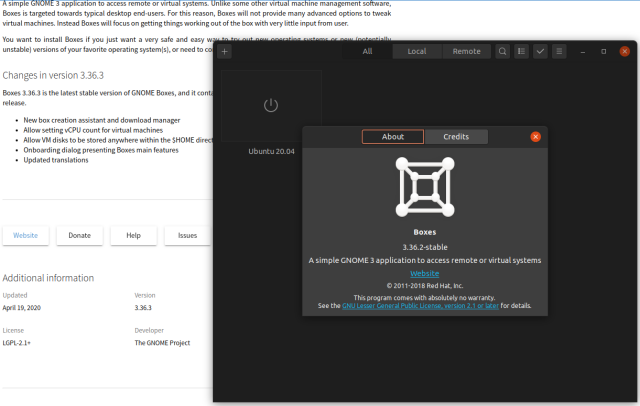Open the Website link in About dialog
This screenshot has height=406, width=640.
point(424,273)
